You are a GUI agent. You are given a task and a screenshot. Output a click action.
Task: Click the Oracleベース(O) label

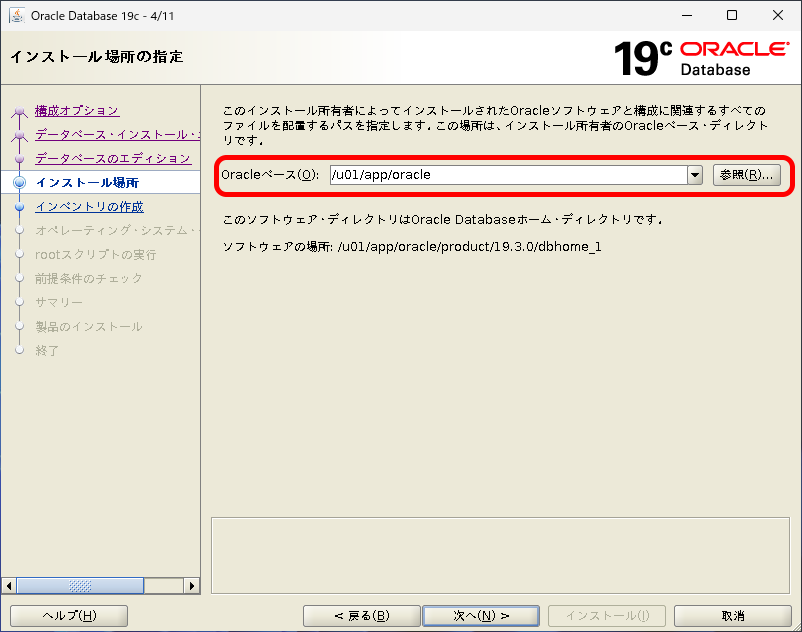coord(270,175)
